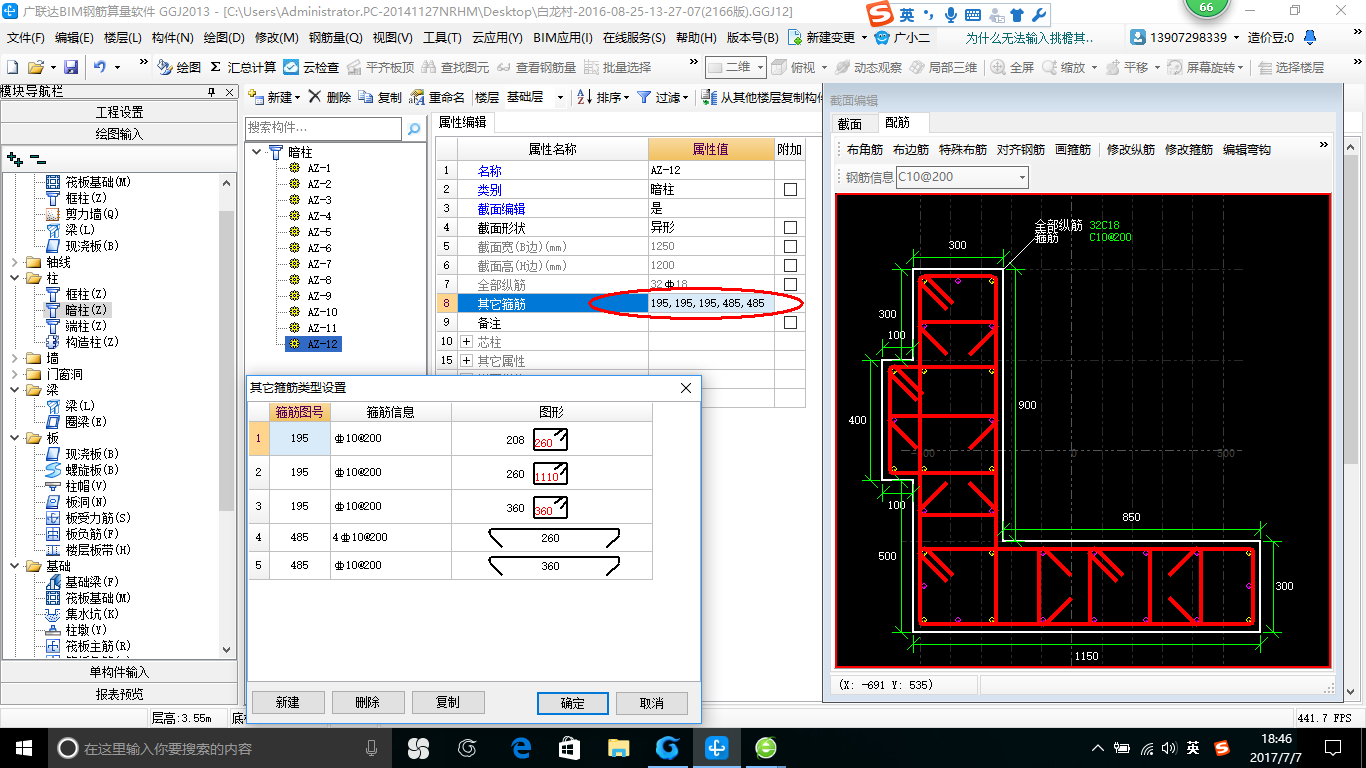Run 汇总计算 summary calculation
The width and height of the screenshot is (1366, 768).
pos(243,67)
